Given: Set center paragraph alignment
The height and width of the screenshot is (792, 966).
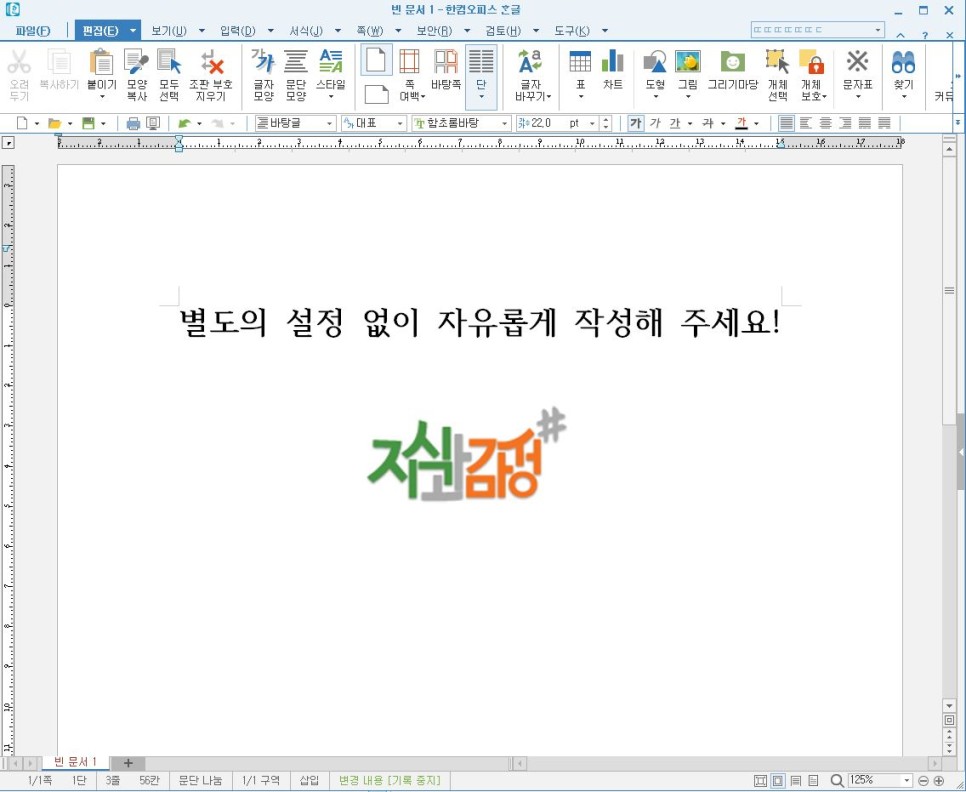Looking at the screenshot, I should [826, 123].
